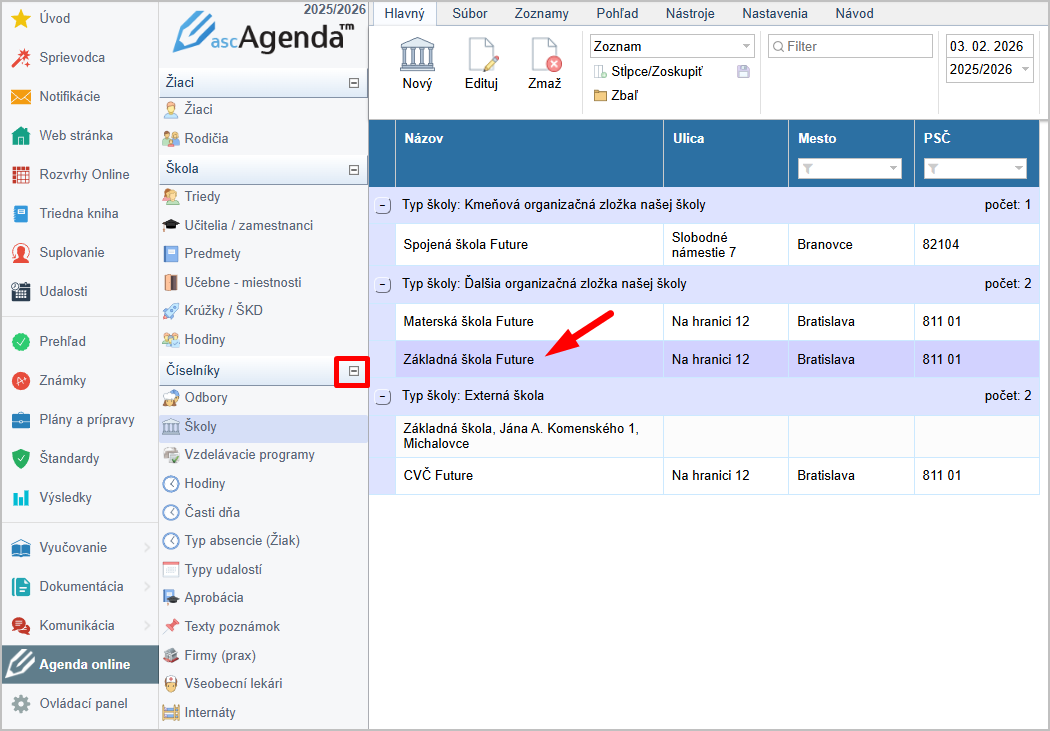Open the school year 2025/2026 dropdown
Image resolution: width=1050 pixels, height=731 pixels.
1024,70
